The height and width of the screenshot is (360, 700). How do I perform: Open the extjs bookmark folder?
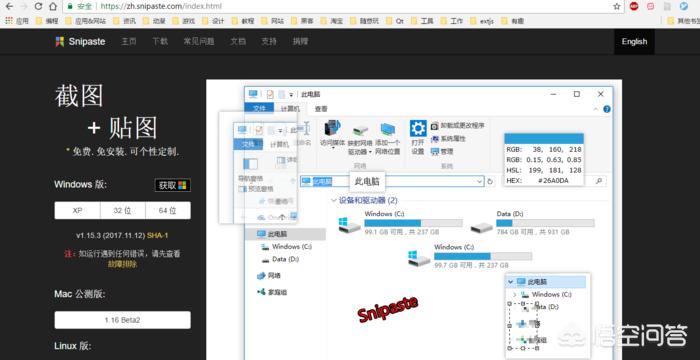tap(482, 21)
